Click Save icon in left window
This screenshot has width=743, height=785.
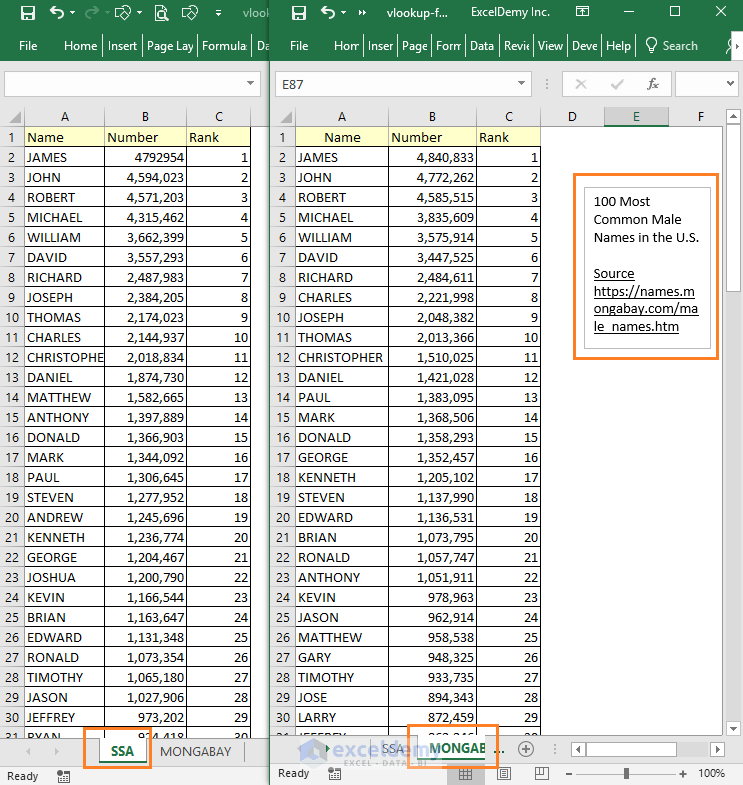pyautogui.click(x=28, y=14)
